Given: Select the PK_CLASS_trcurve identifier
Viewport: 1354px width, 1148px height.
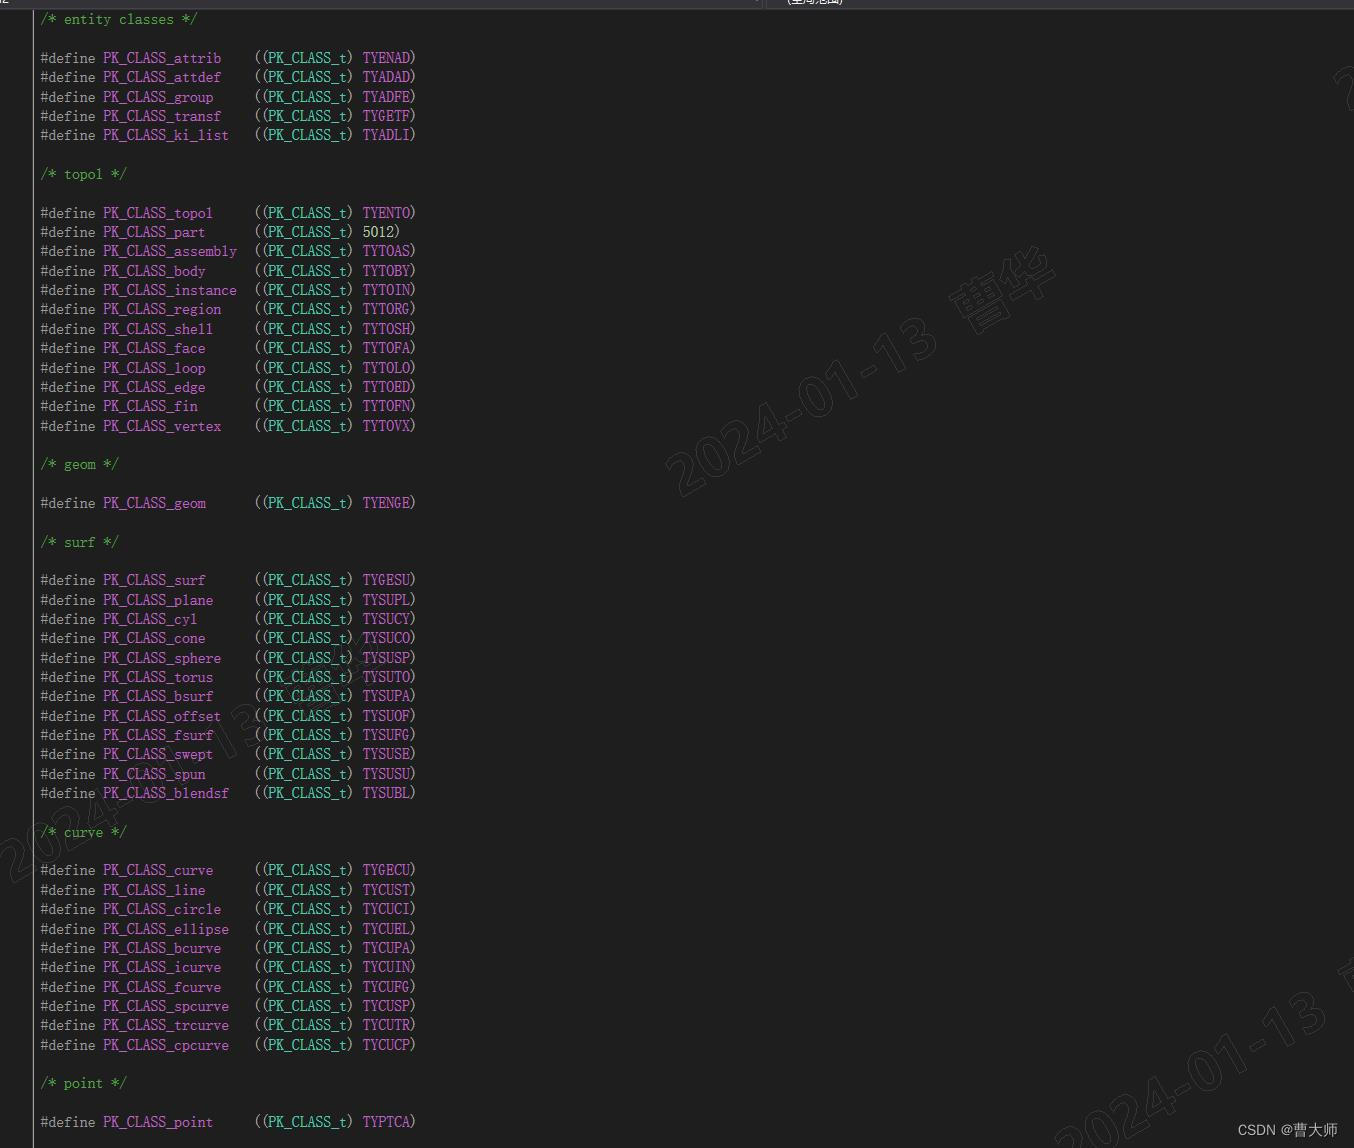Looking at the screenshot, I should pos(166,1025).
